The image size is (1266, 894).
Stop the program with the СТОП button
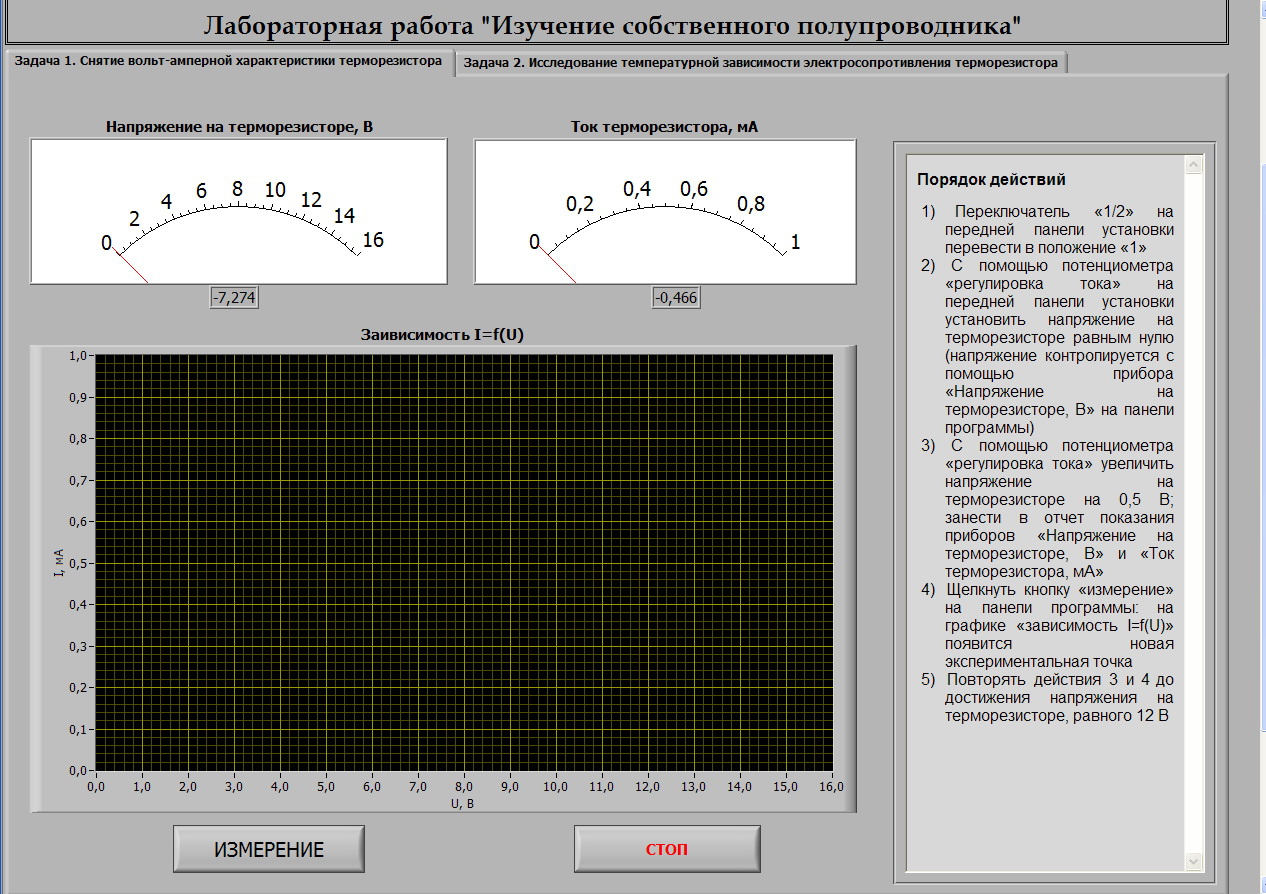click(x=667, y=849)
